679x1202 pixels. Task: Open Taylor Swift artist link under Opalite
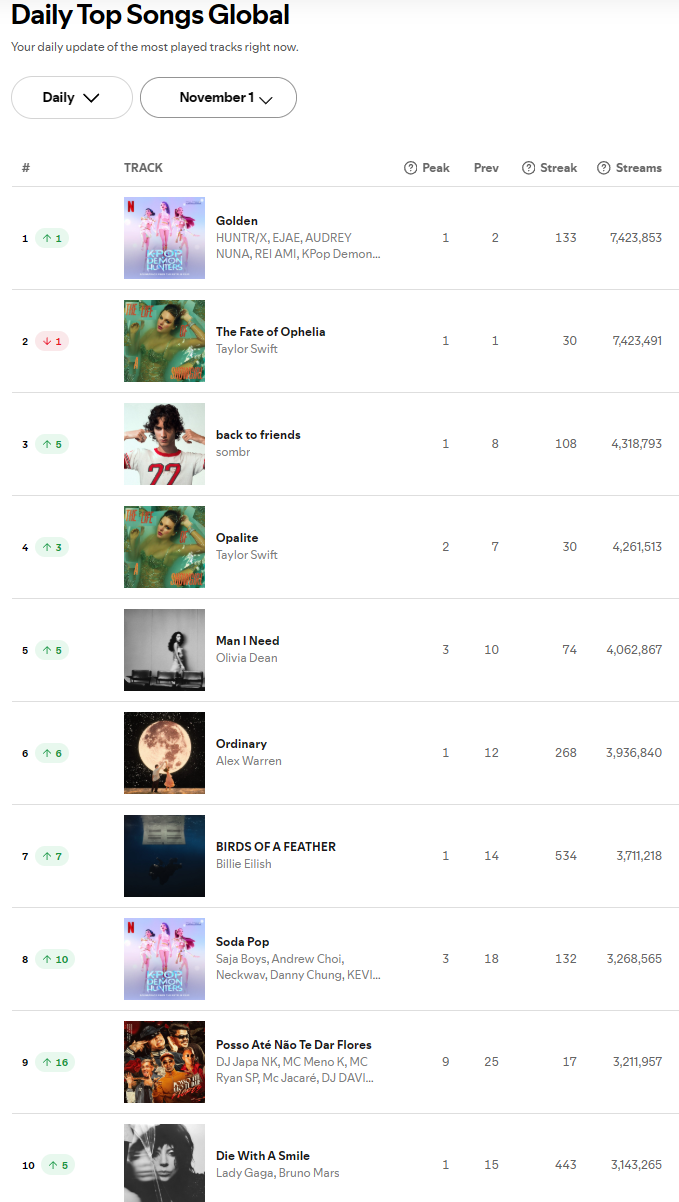[247, 555]
